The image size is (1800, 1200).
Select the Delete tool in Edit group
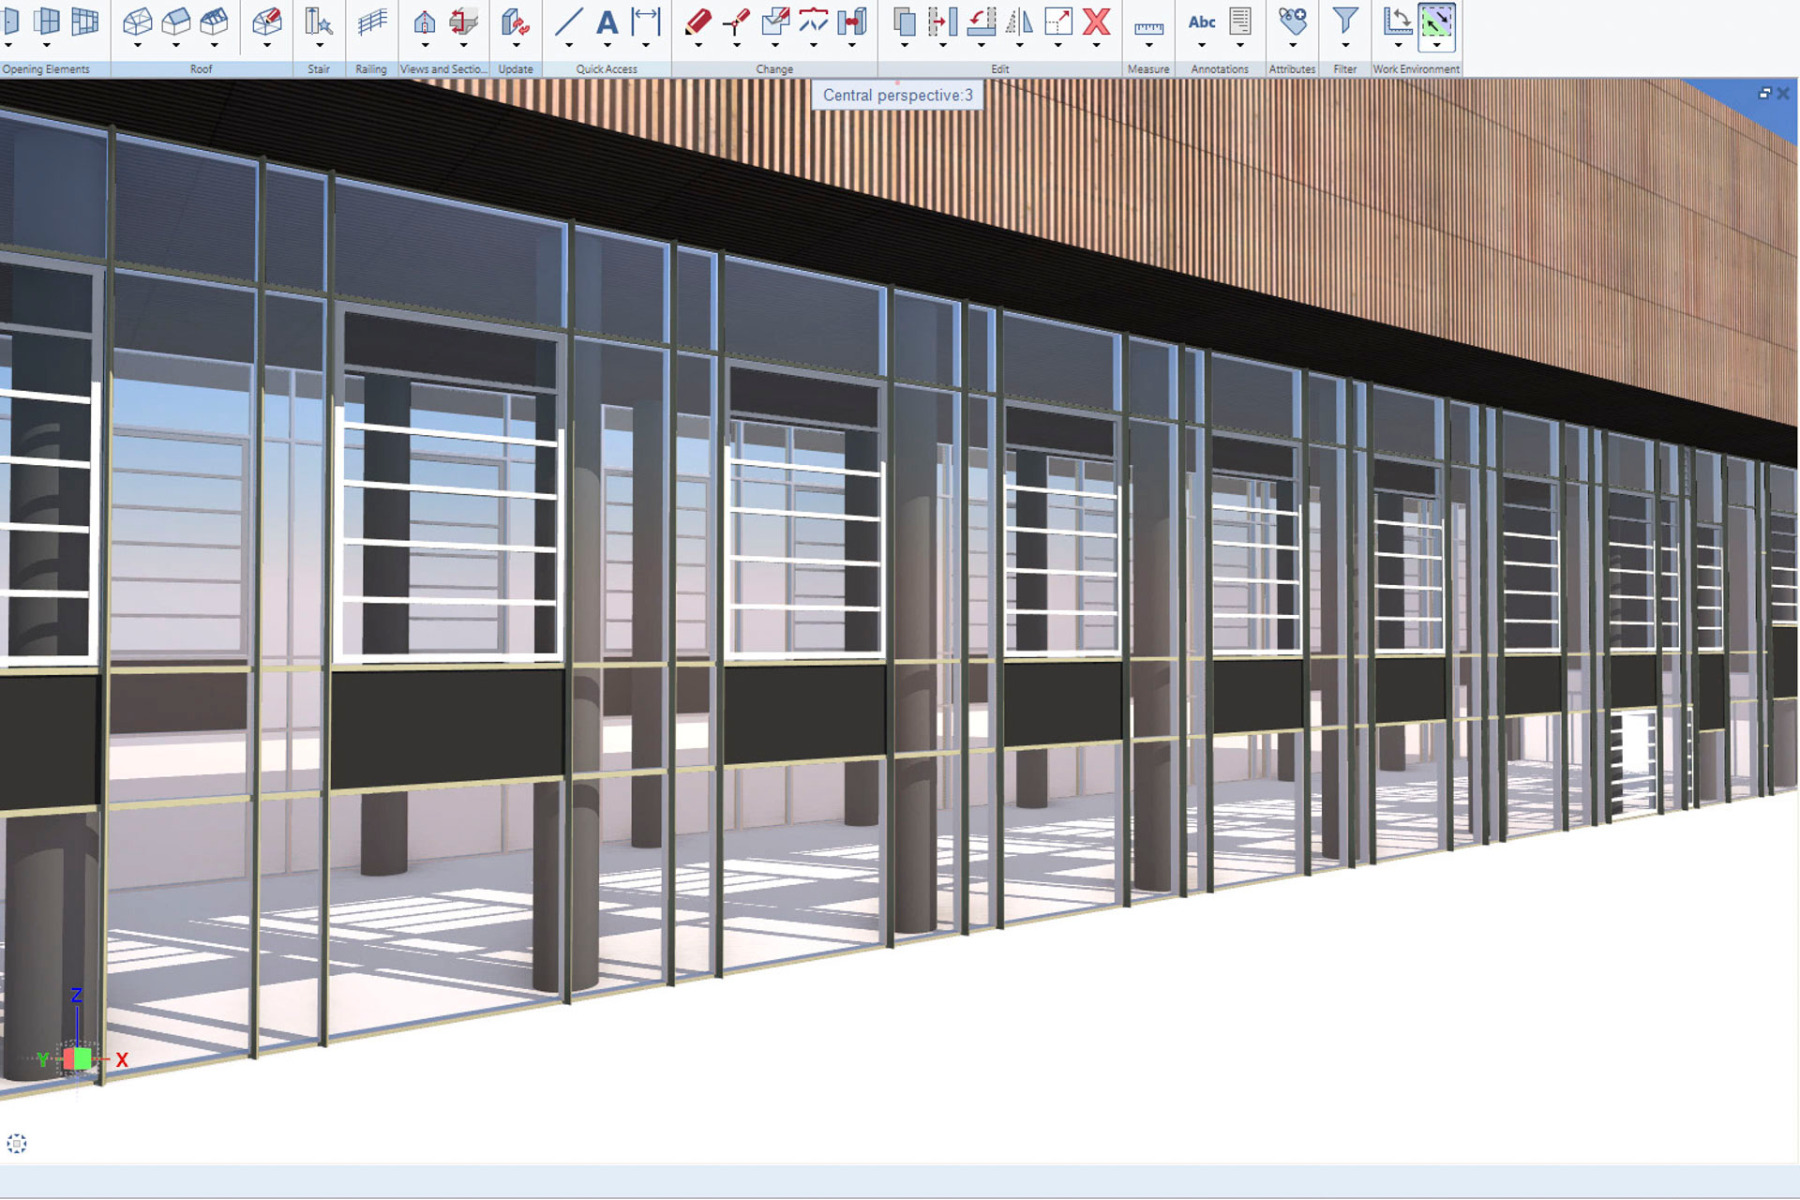pos(1095,23)
